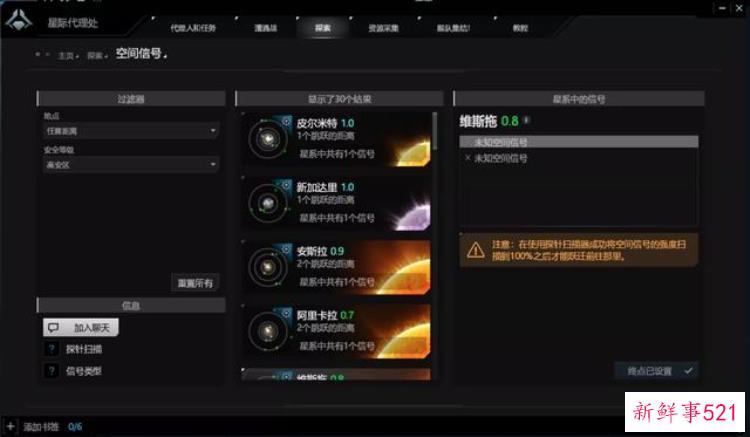Click the X marker beside second 未知空间信号
This screenshot has width=750, height=437.
[467, 158]
